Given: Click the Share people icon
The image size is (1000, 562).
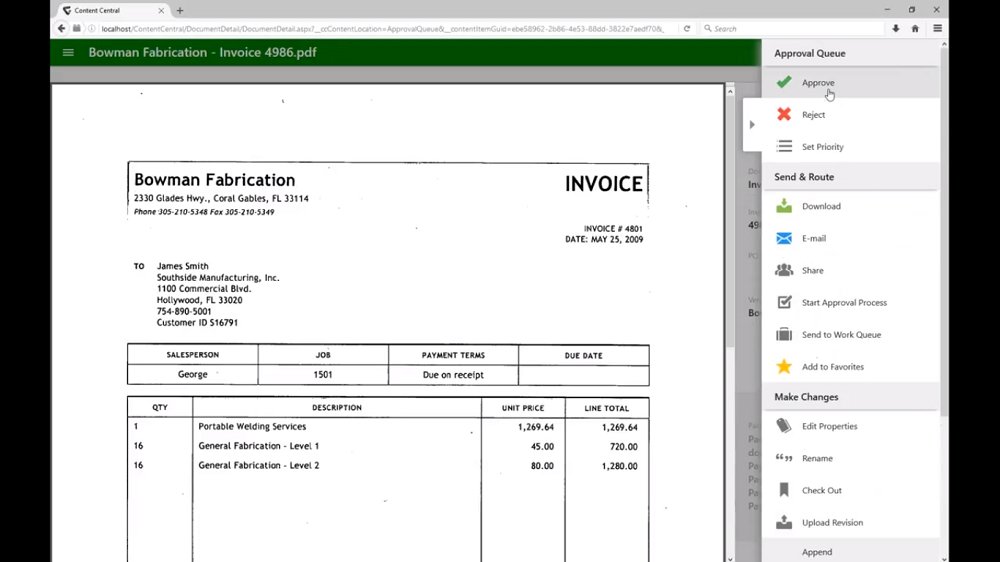Looking at the screenshot, I should coord(784,270).
